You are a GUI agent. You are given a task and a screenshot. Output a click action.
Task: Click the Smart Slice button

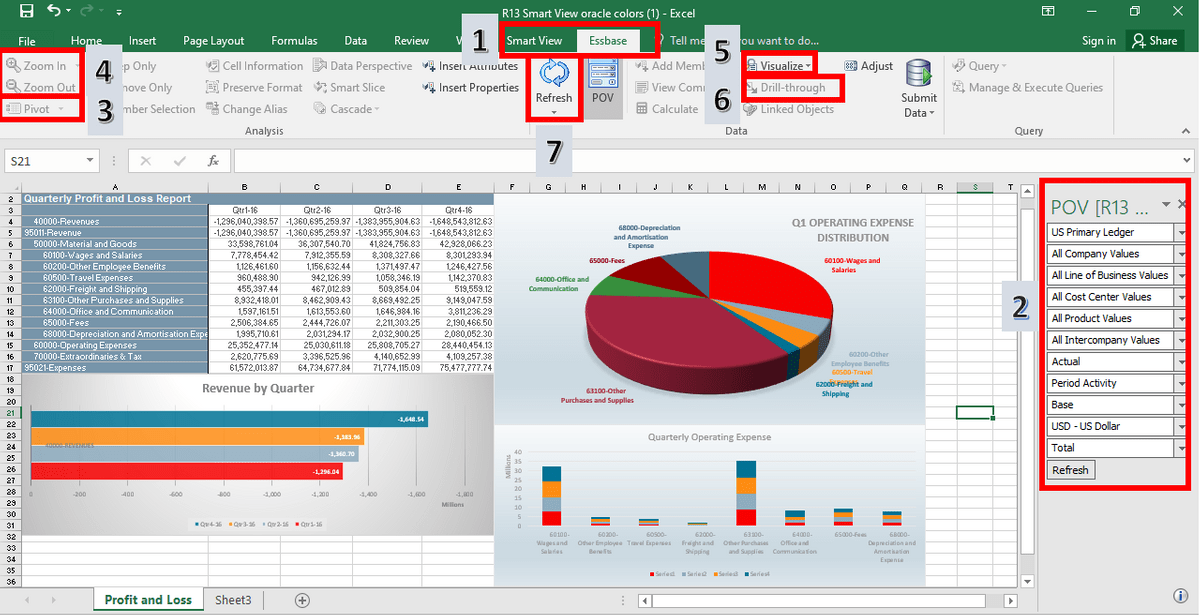pyautogui.click(x=348, y=88)
